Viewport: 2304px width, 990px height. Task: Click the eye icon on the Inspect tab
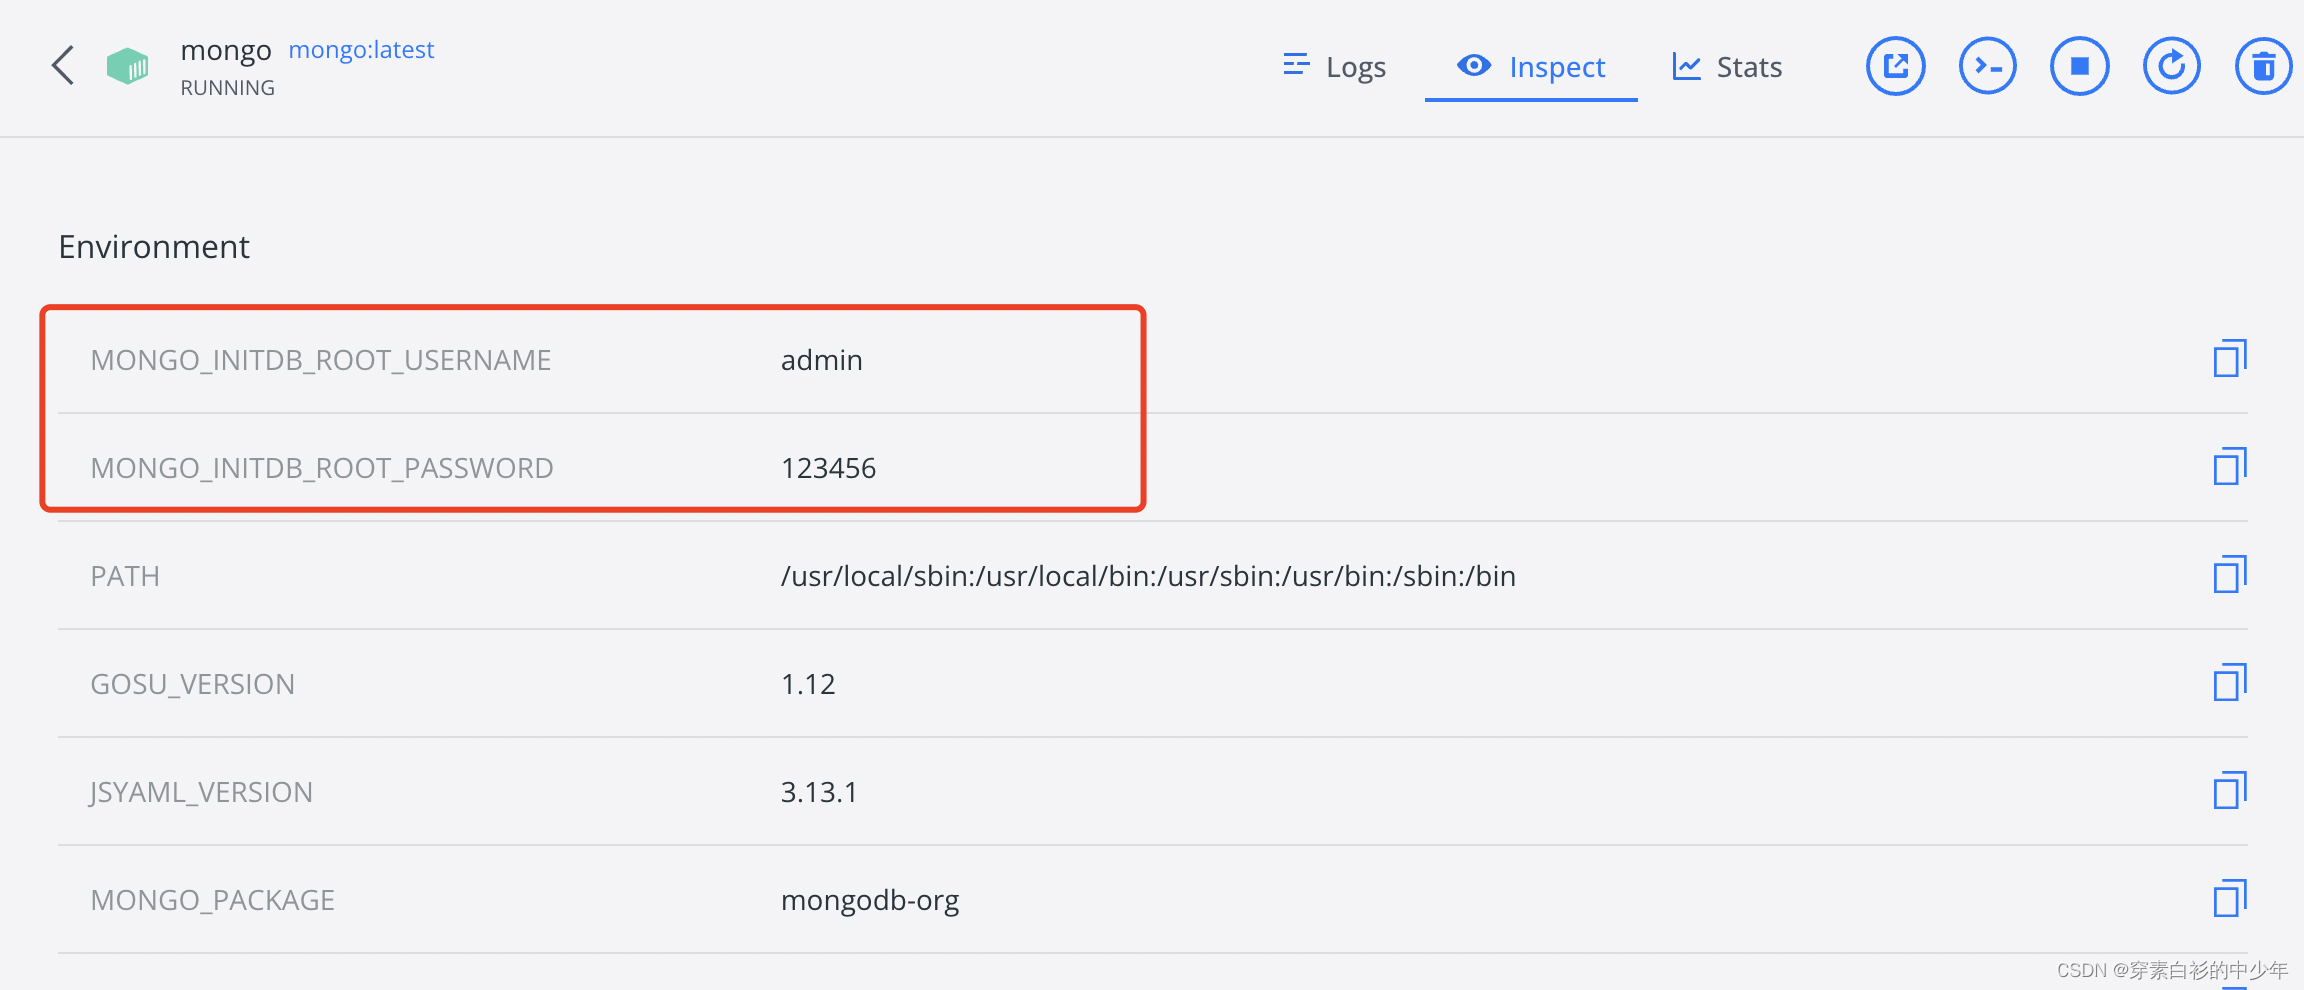1473,65
